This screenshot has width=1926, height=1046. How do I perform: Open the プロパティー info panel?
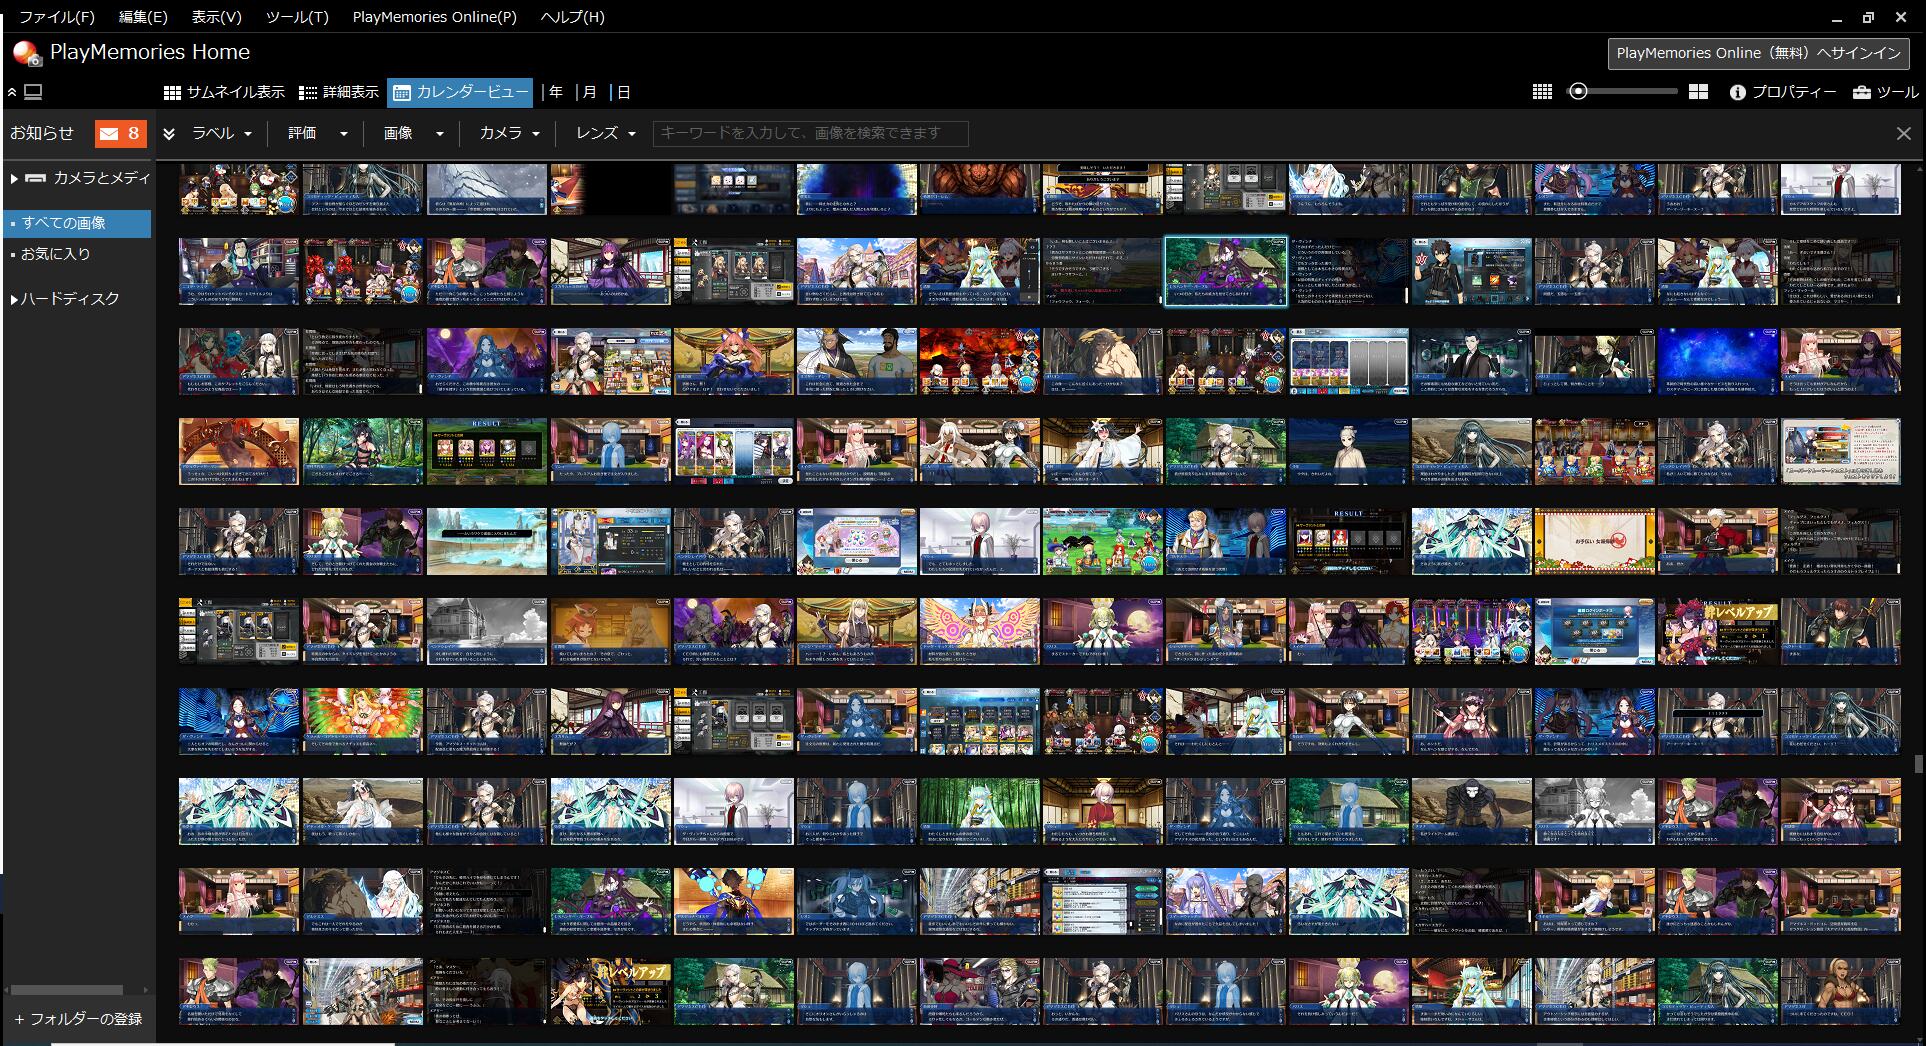tap(1782, 92)
